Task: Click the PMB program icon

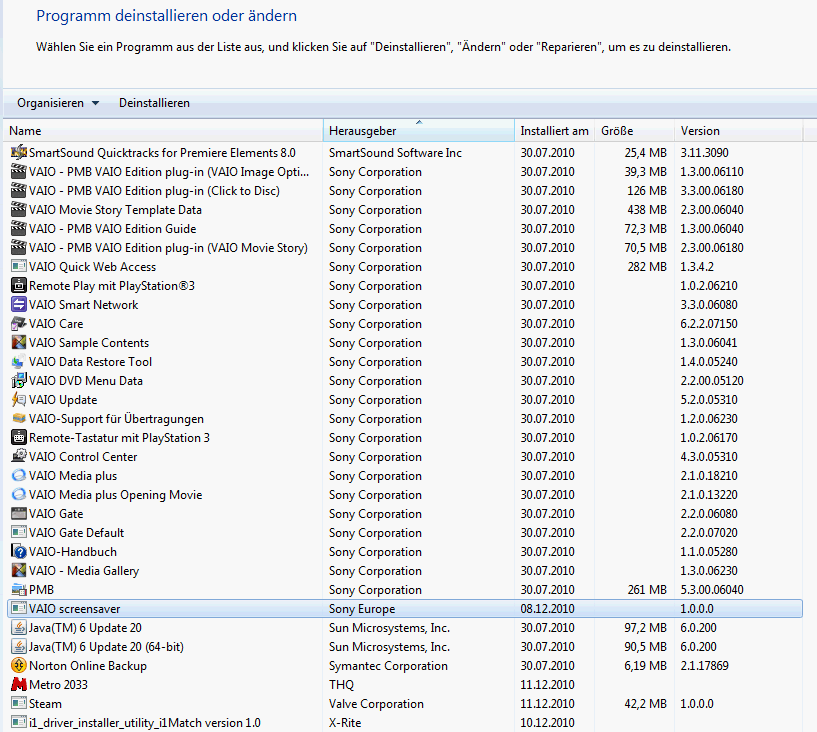Action: coord(19,590)
